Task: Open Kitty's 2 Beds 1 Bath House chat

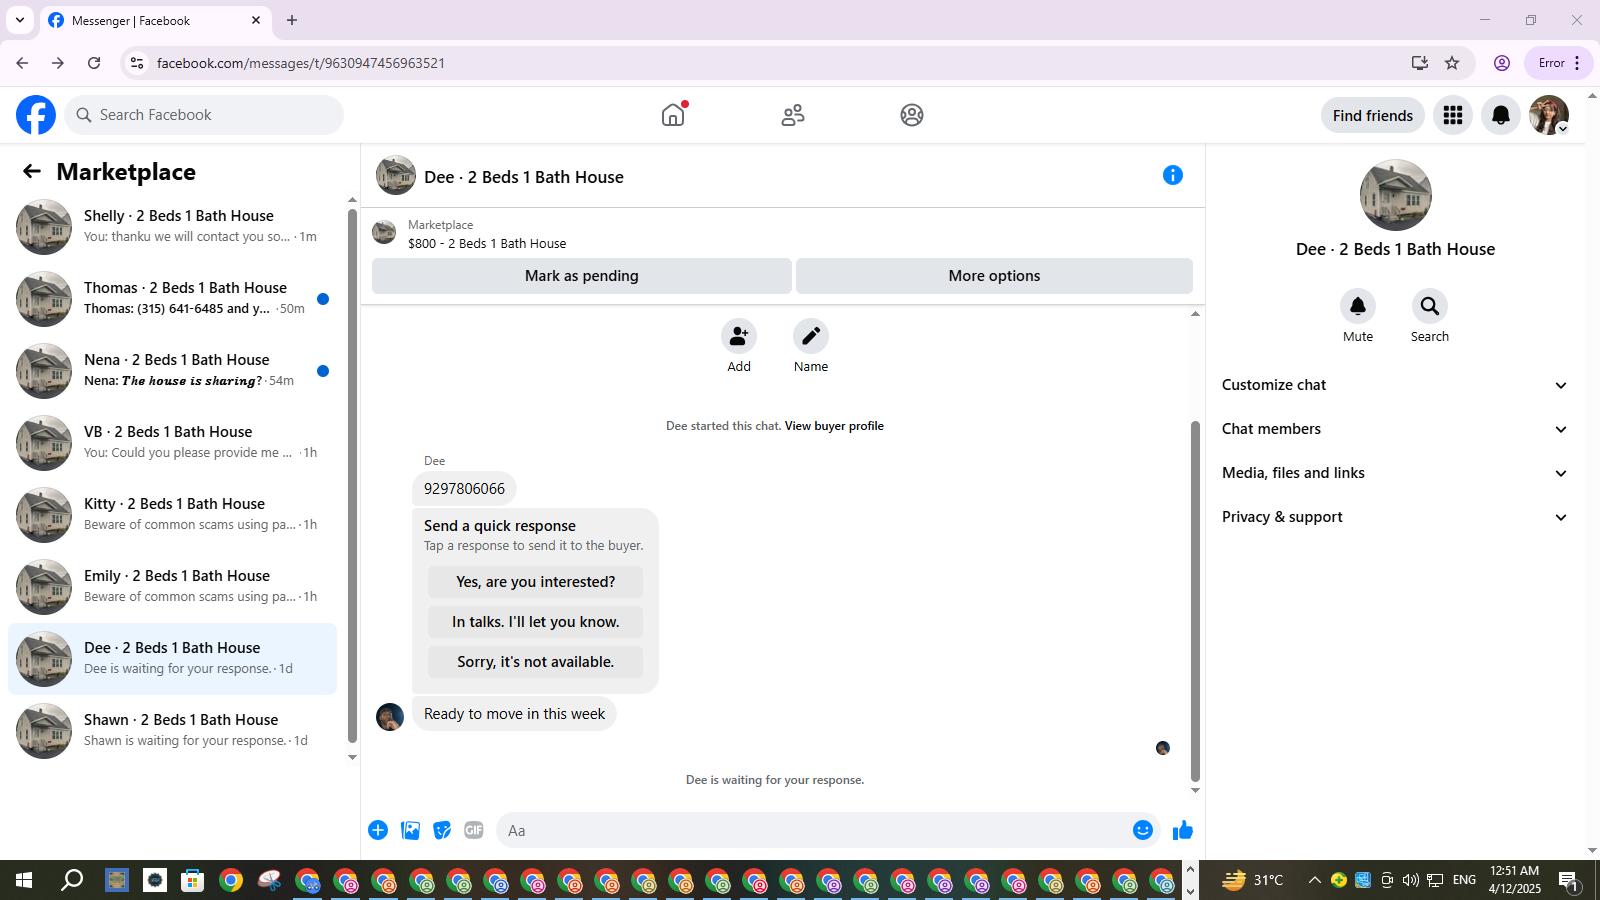Action: [172, 515]
